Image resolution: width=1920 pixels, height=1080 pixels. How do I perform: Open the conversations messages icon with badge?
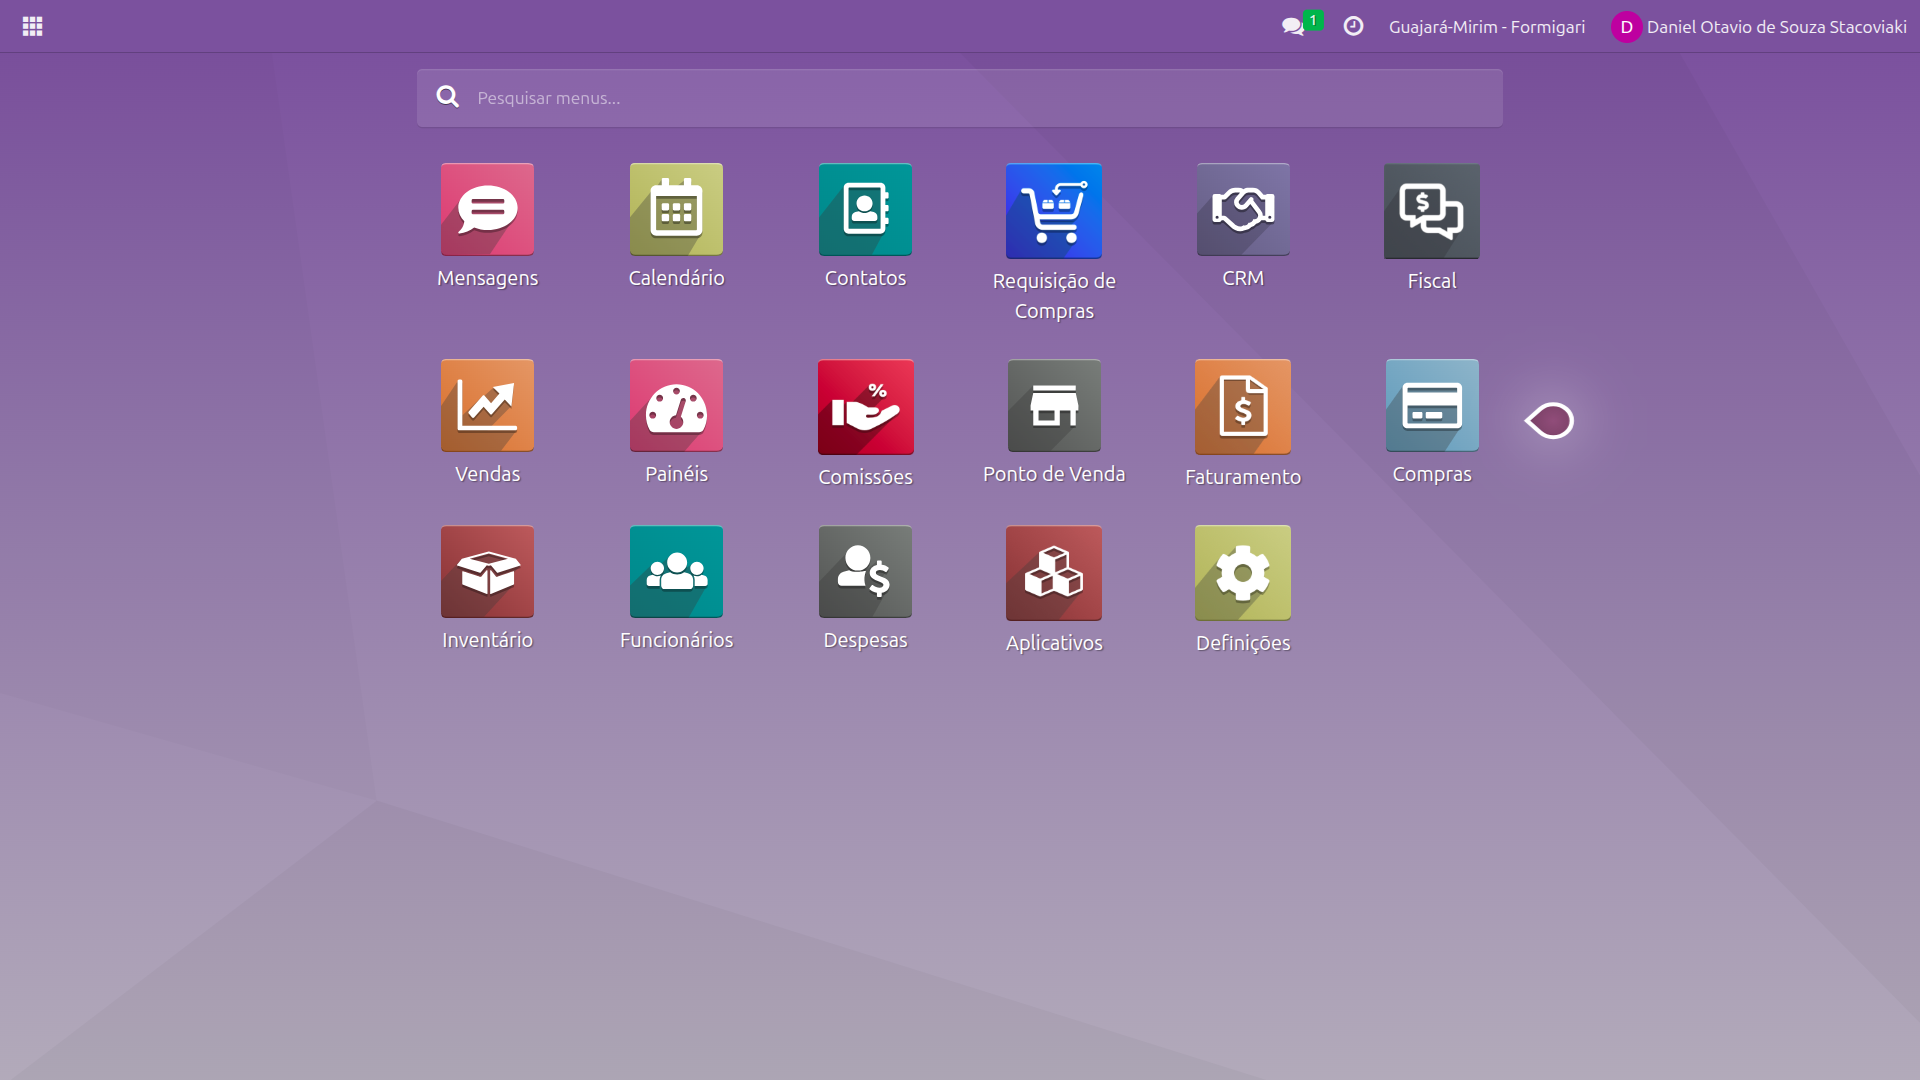[x=1294, y=27]
